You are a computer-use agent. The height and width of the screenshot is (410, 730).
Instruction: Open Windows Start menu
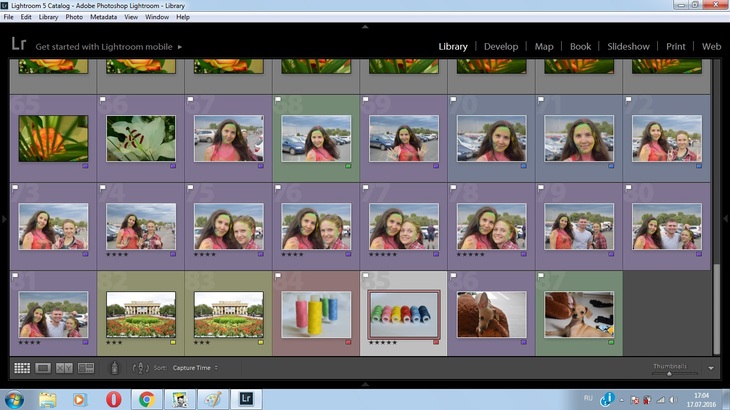[x=14, y=399]
